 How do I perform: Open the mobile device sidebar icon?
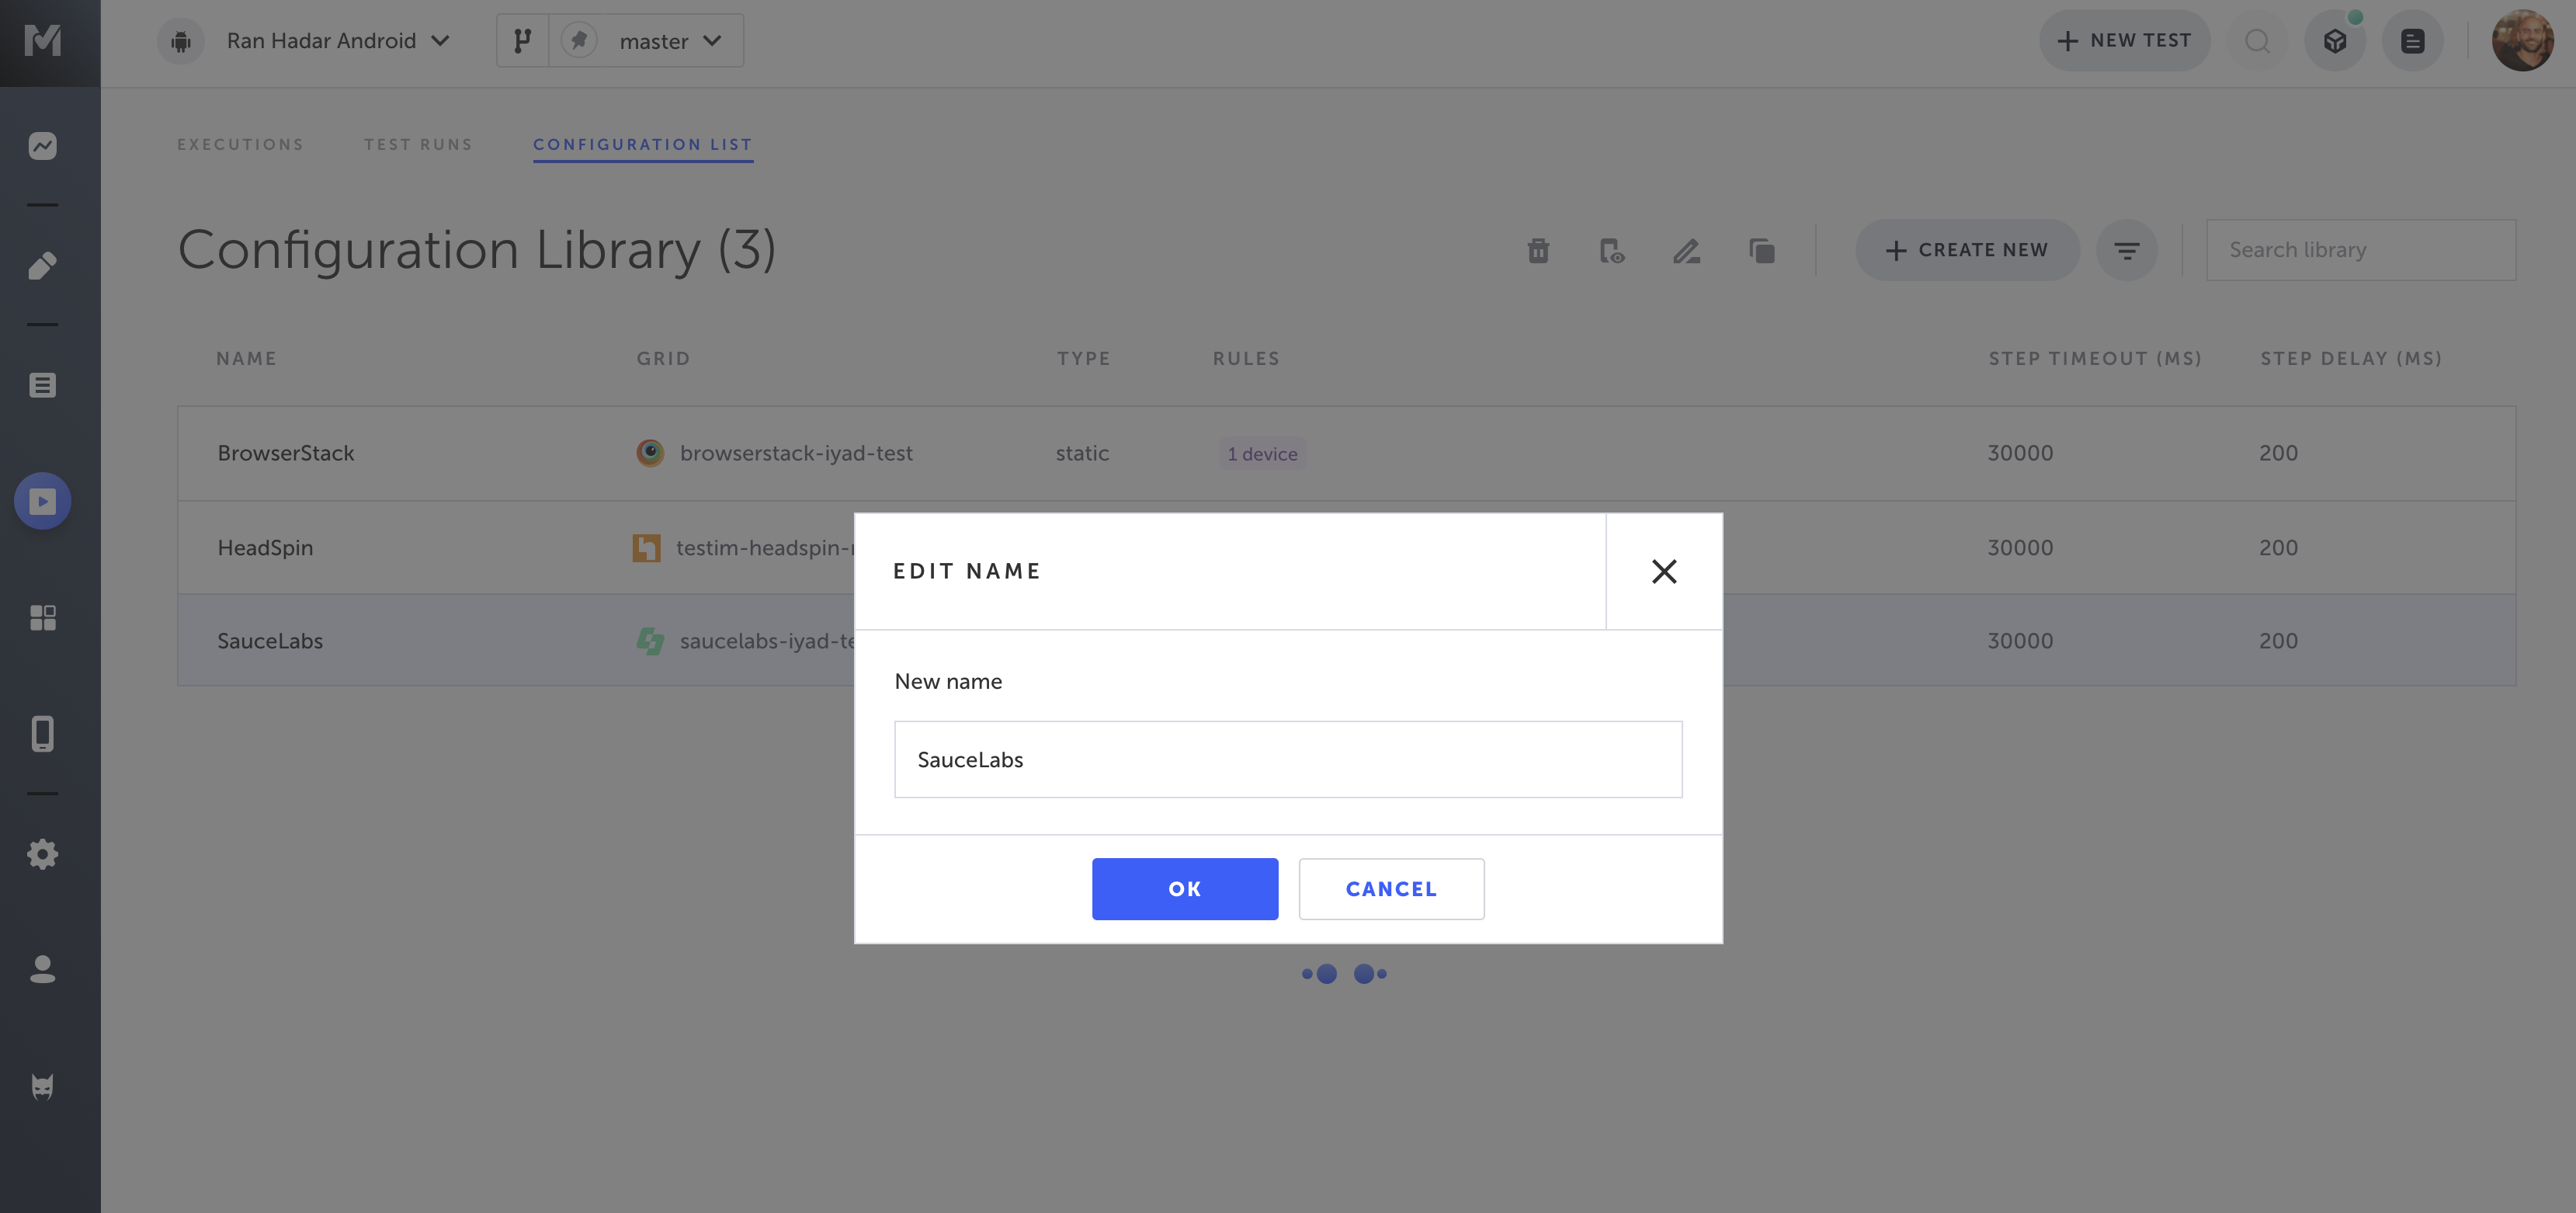tap(43, 734)
